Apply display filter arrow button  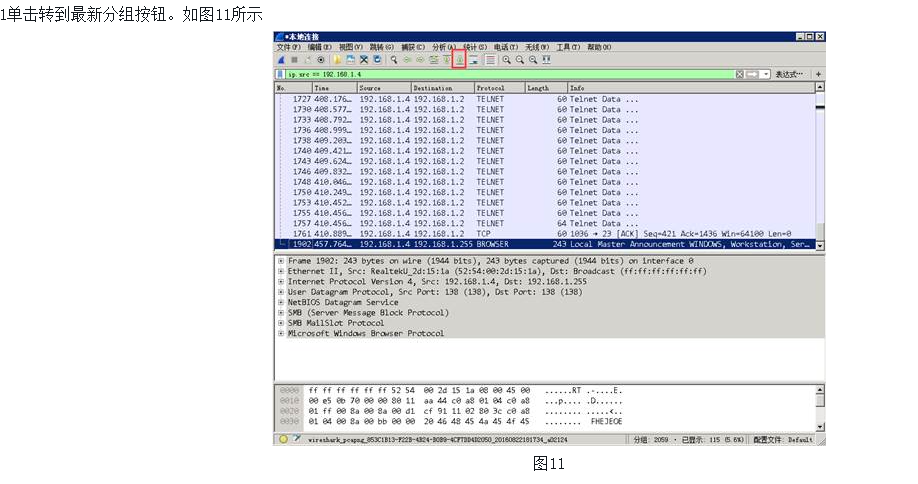(752, 74)
